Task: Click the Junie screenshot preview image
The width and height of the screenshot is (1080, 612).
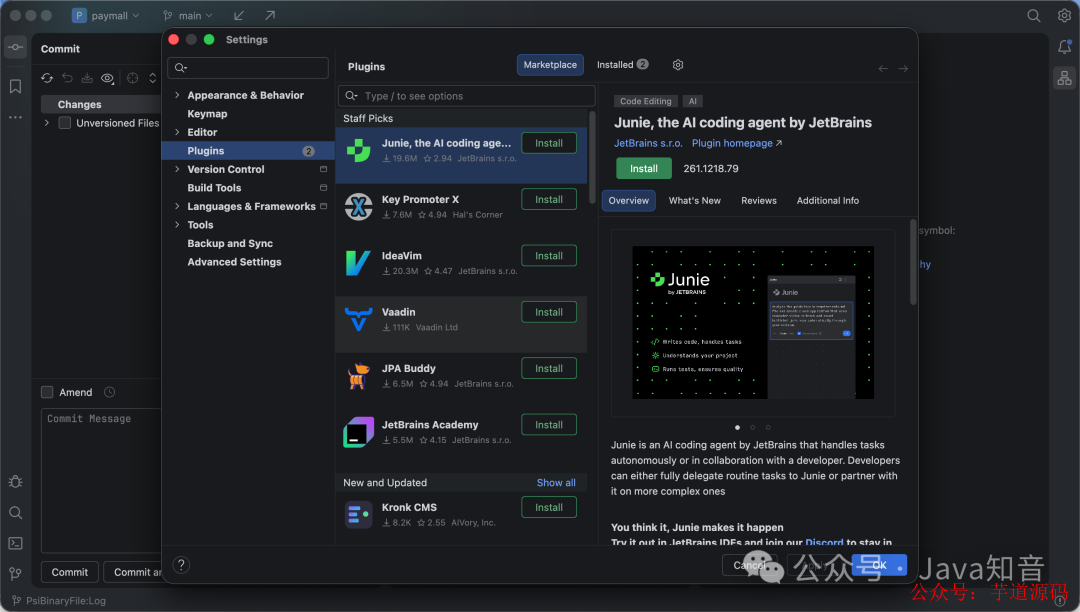Action: [753, 322]
